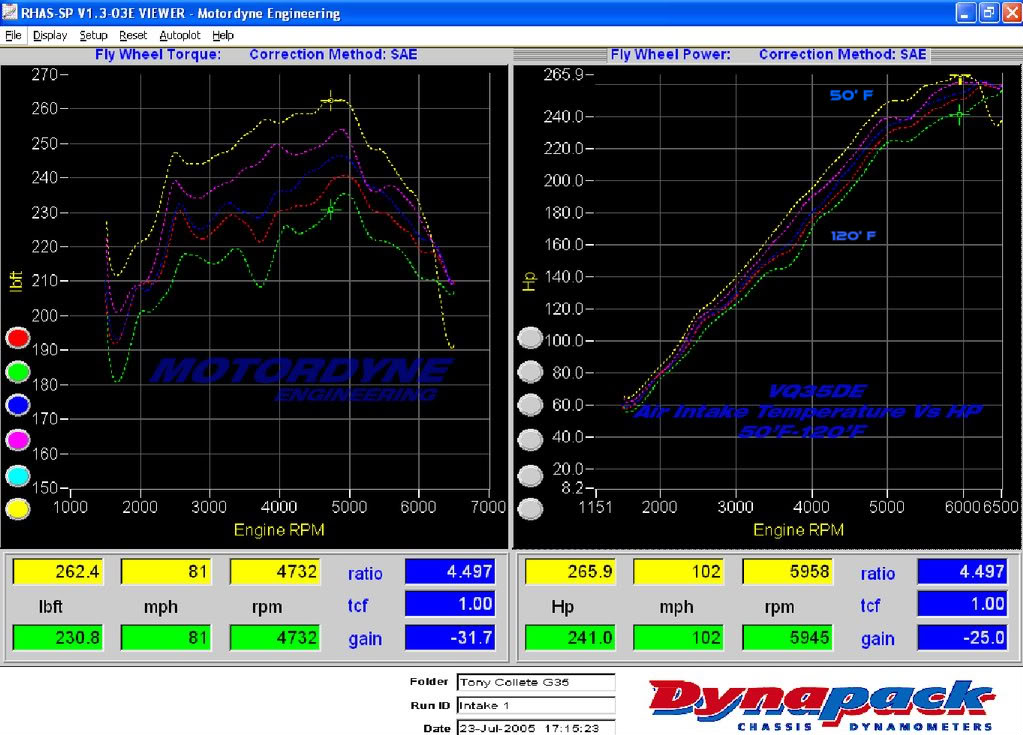Click the 50' F curve annotation
The height and width of the screenshot is (735, 1023).
point(851,95)
